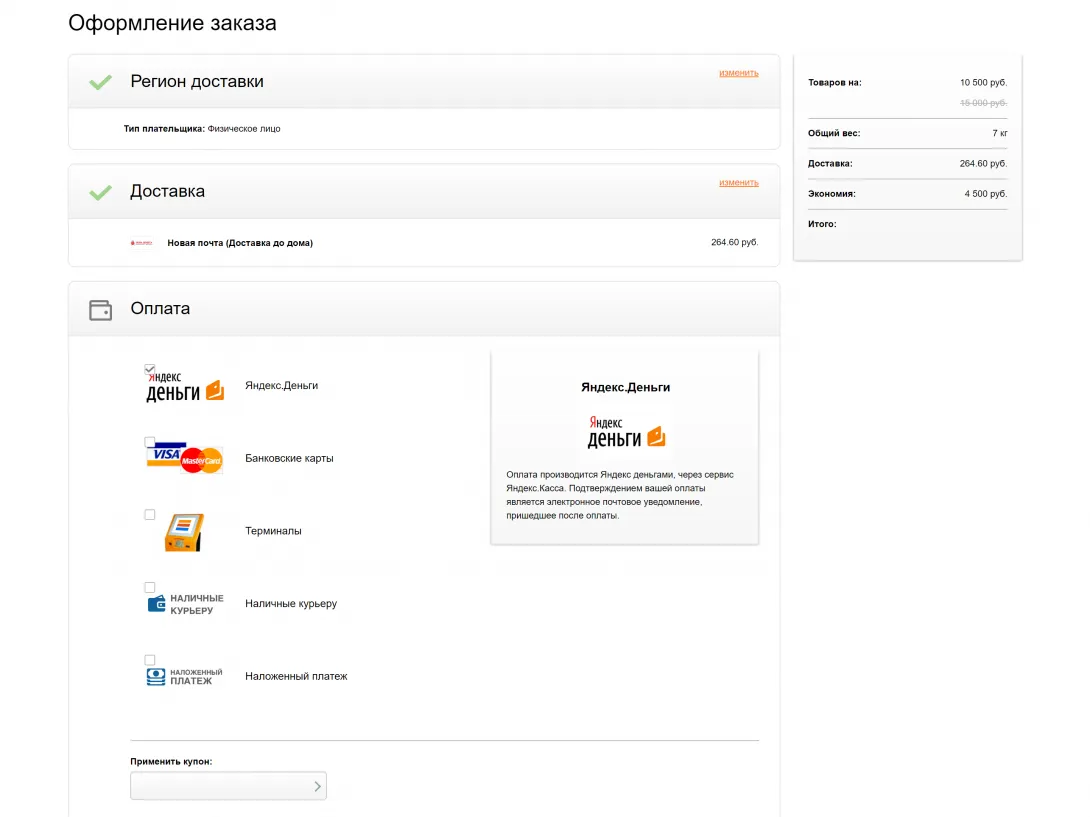Image resolution: width=1090 pixels, height=817 pixels.
Task: Tick the Банковские карты checkbox
Action: (149, 442)
